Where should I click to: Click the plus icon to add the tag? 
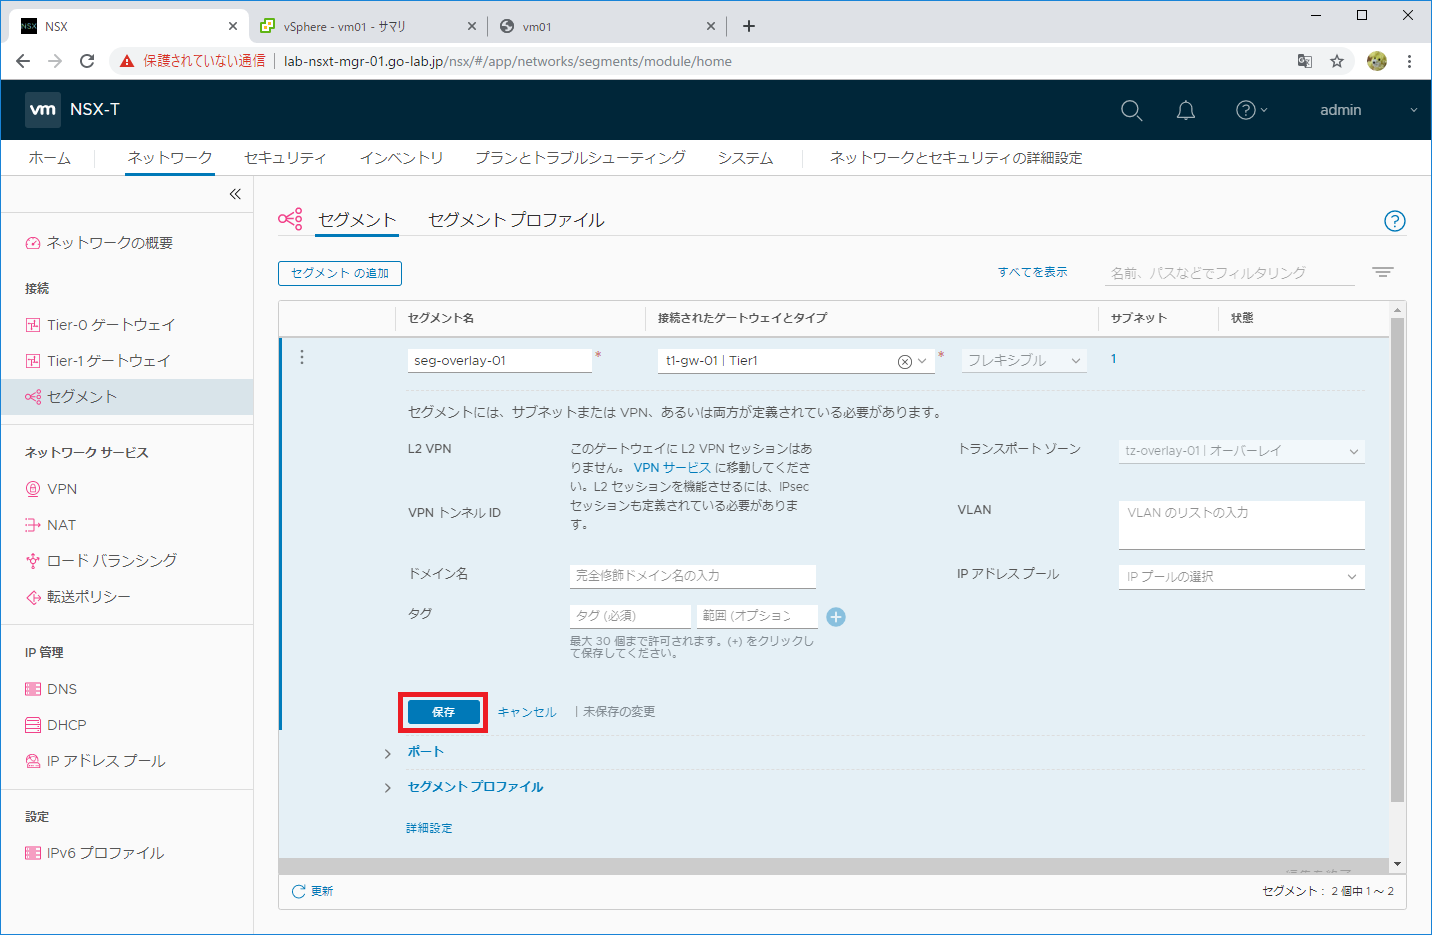coord(836,617)
